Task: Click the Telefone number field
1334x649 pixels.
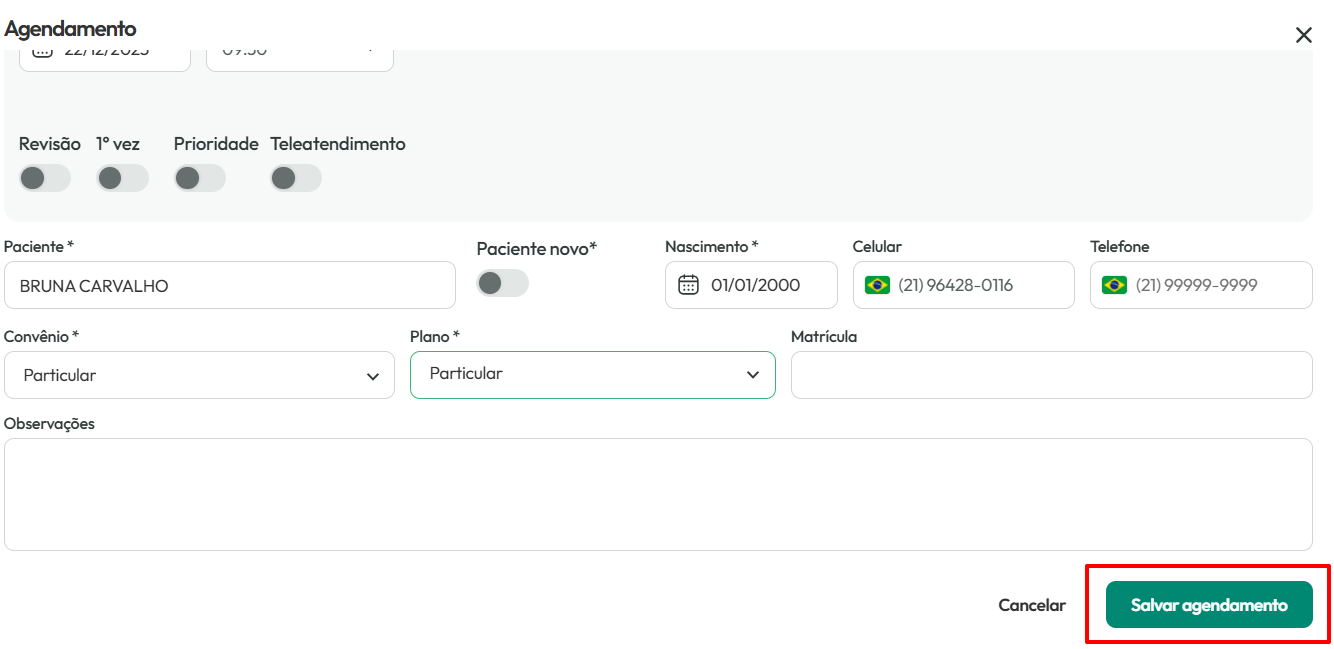Action: pyautogui.click(x=1201, y=285)
